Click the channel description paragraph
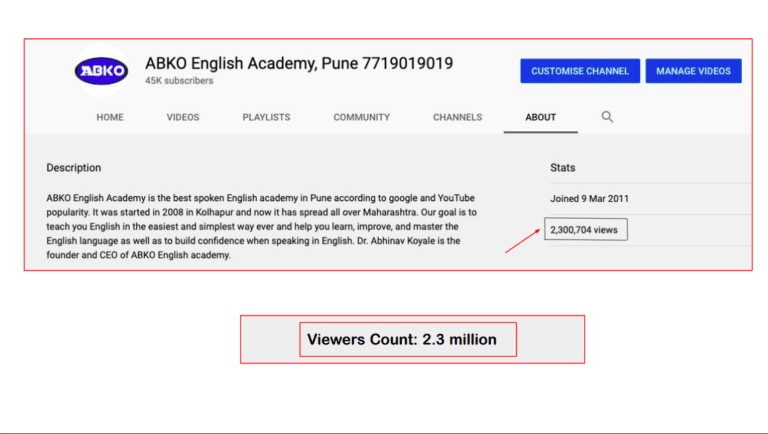The height and width of the screenshot is (434, 768). 262,226
